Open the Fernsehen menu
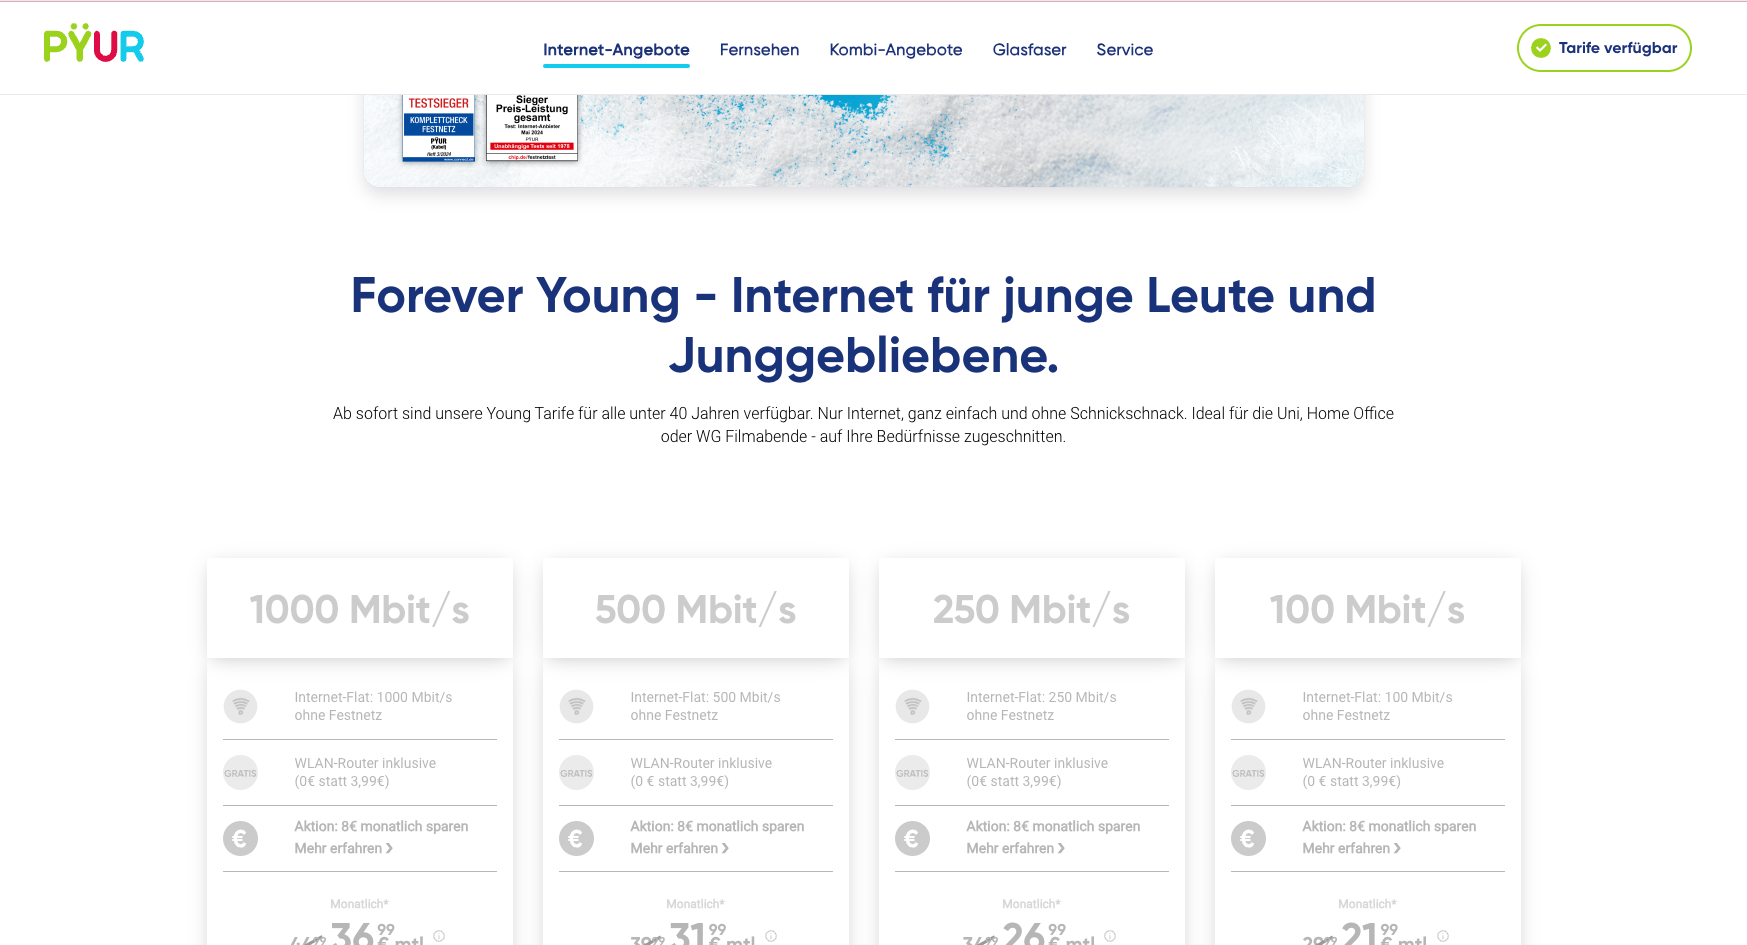This screenshot has height=945, width=1747. click(759, 49)
